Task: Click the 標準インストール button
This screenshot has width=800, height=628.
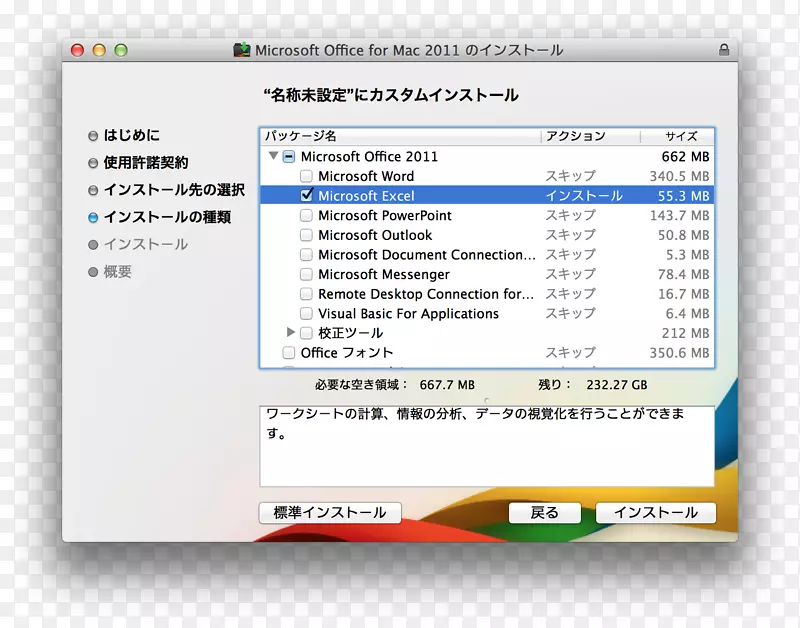Action: click(329, 512)
